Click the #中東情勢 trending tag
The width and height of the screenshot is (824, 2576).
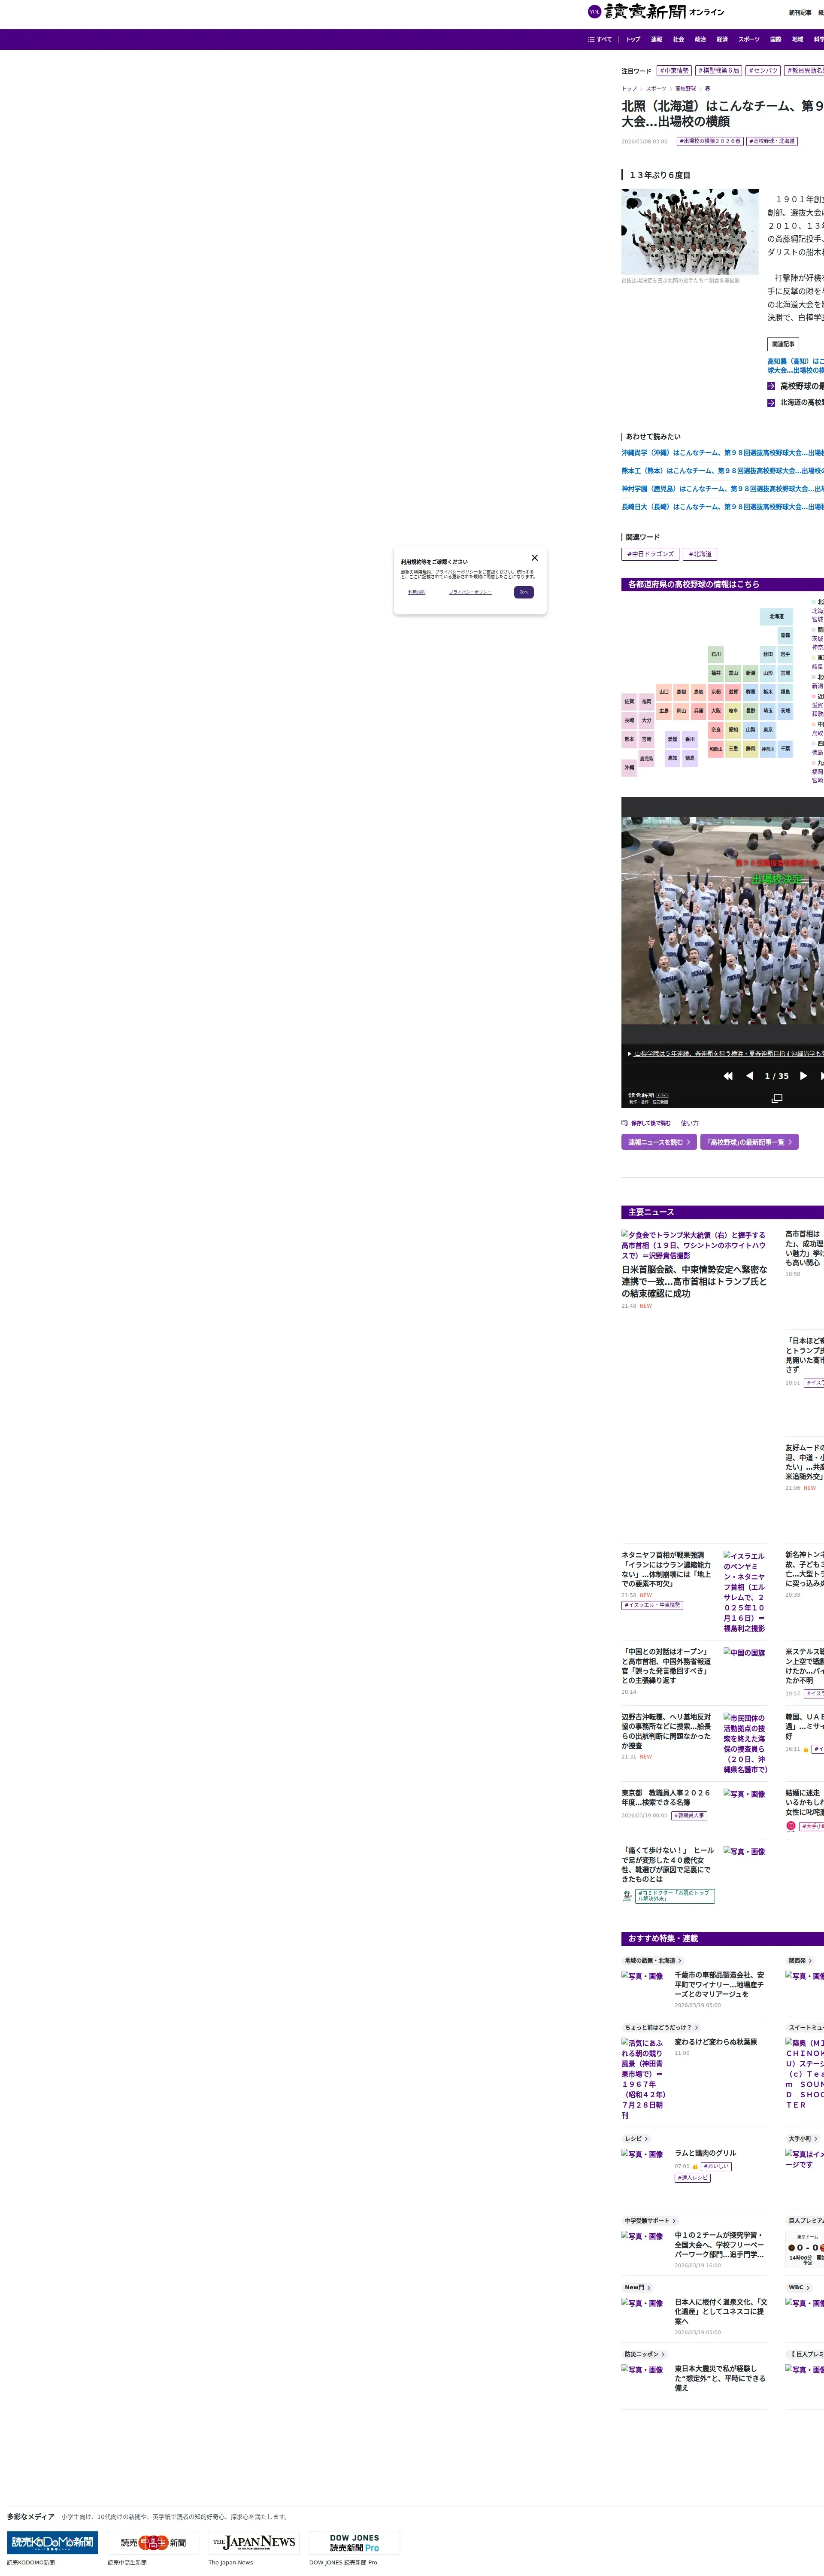tap(674, 71)
